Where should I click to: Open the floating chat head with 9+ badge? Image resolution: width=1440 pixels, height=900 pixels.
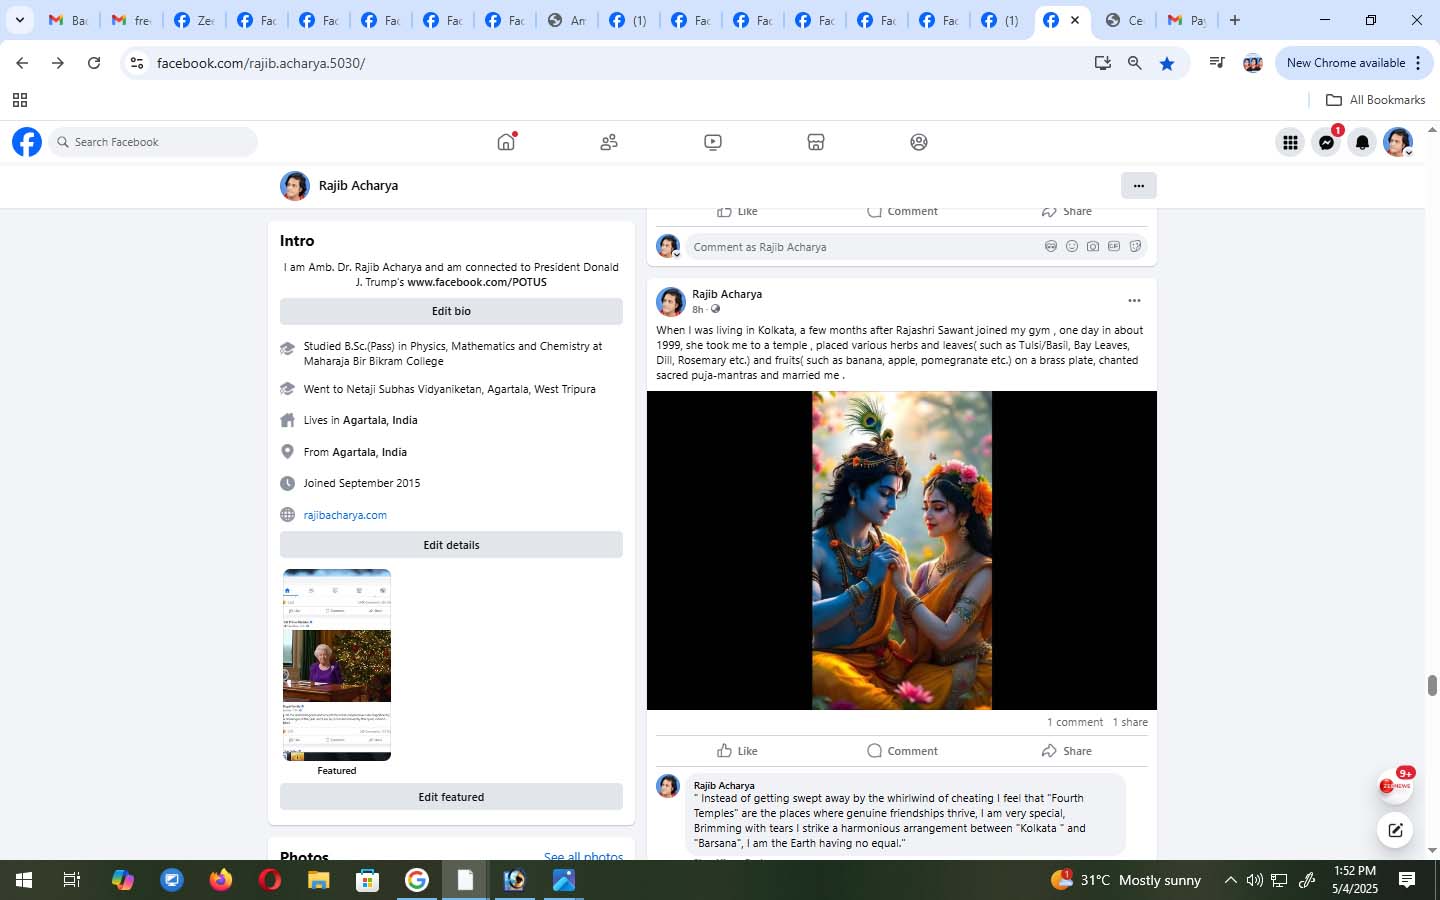1395,786
